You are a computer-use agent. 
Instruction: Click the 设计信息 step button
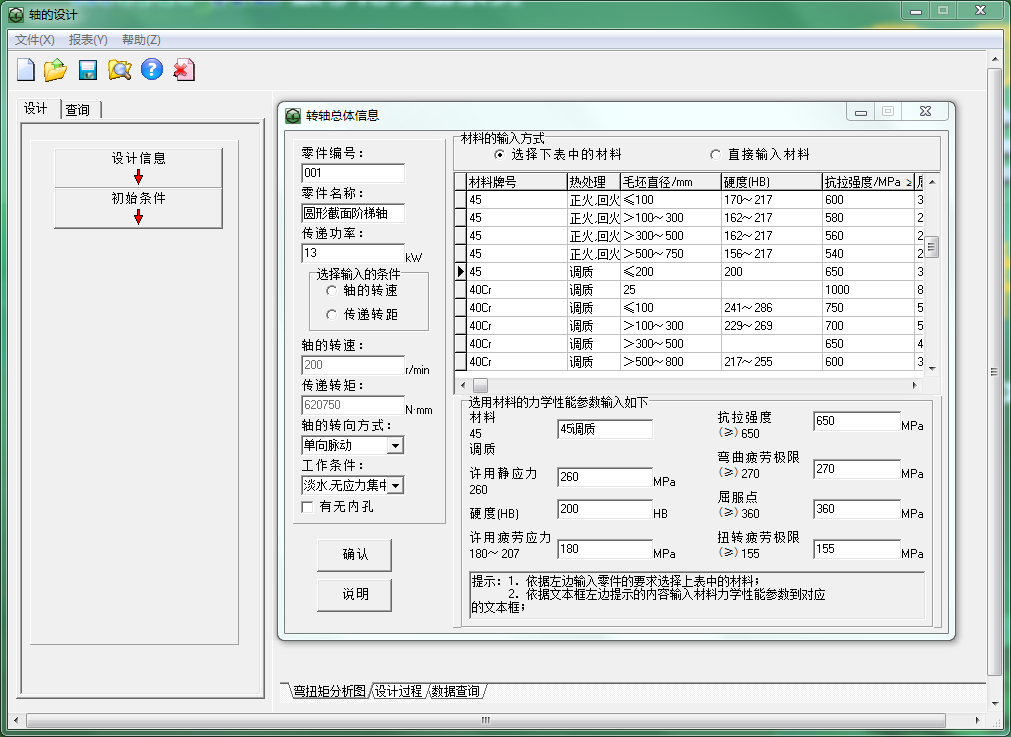click(x=139, y=168)
